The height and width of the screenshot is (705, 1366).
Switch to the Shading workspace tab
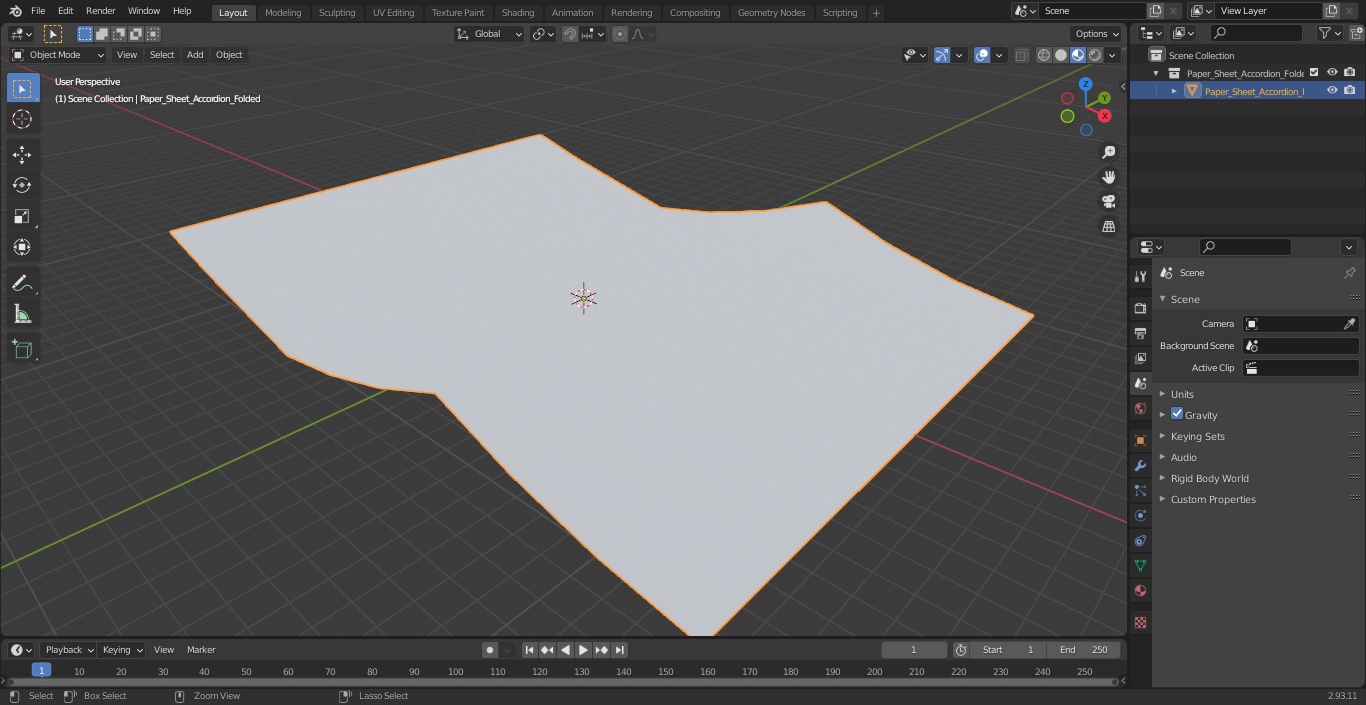[518, 13]
